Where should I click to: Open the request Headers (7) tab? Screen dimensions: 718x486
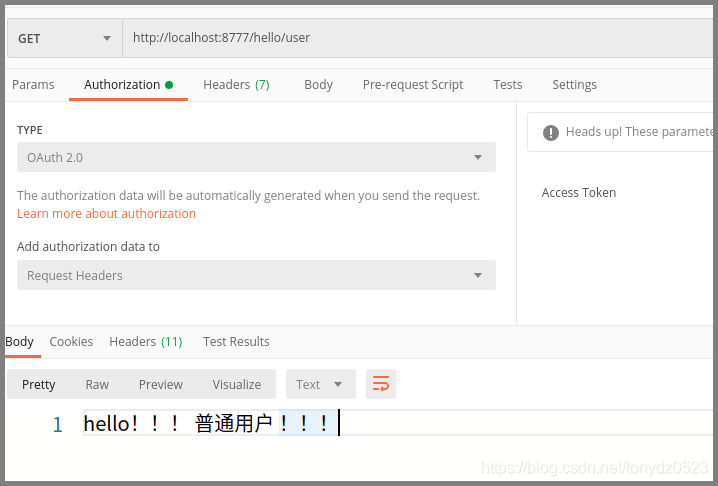coord(236,85)
